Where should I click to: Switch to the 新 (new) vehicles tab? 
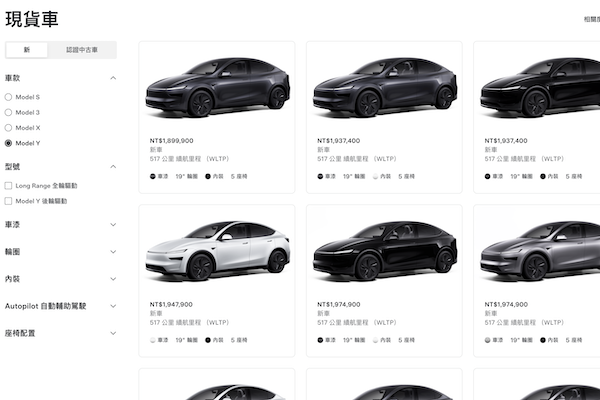[27, 50]
